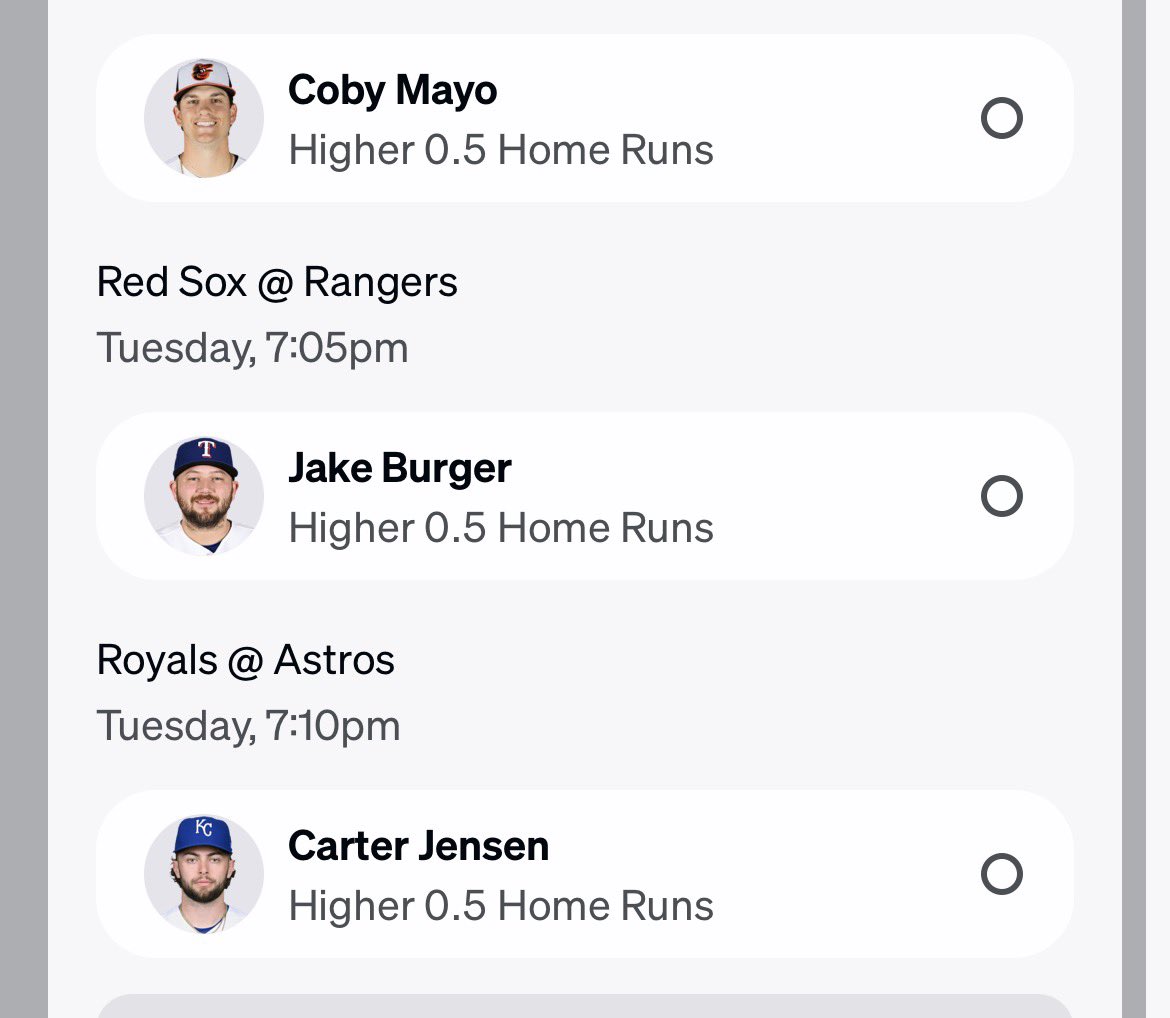Click the Tuesday, 7:05pm game time

(252, 349)
